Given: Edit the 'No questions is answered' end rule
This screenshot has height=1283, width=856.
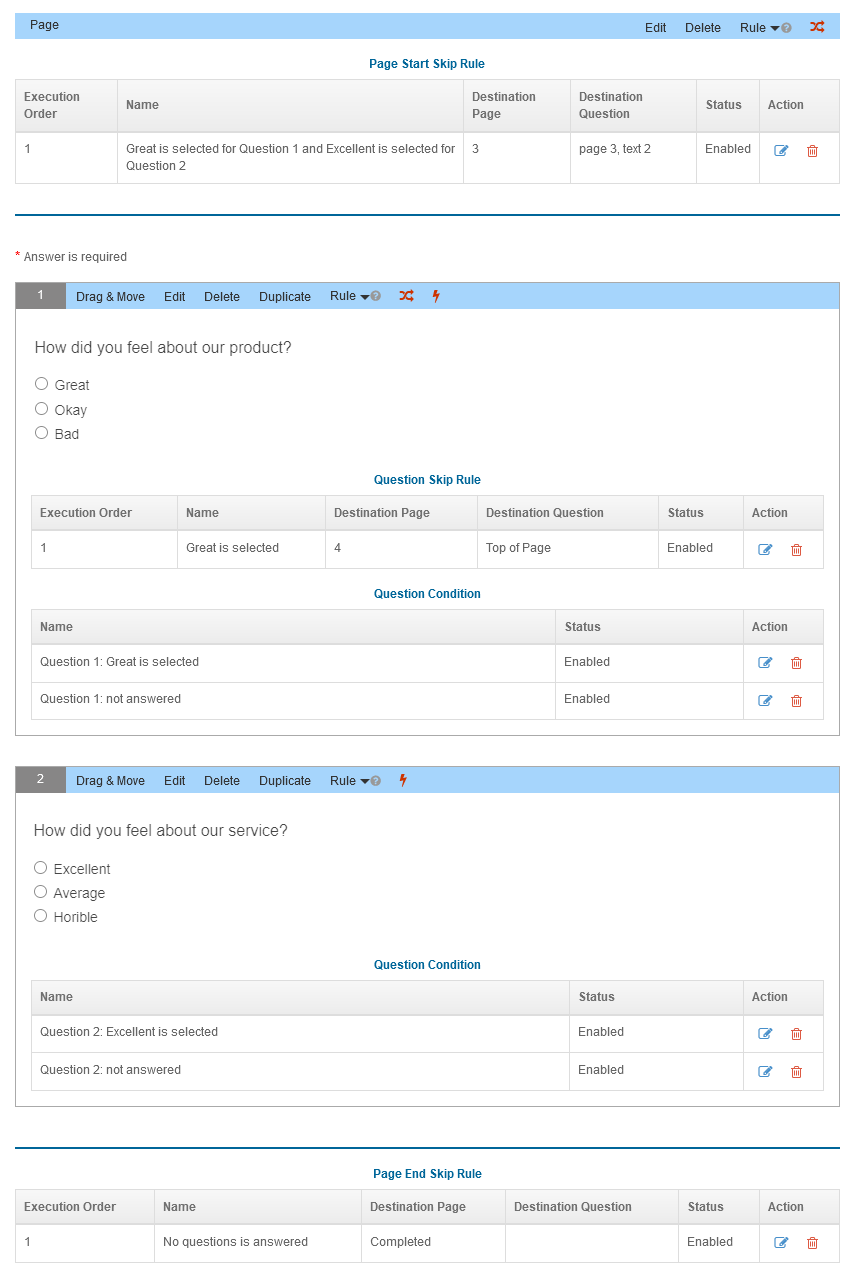Looking at the screenshot, I should pyautogui.click(x=781, y=1243).
